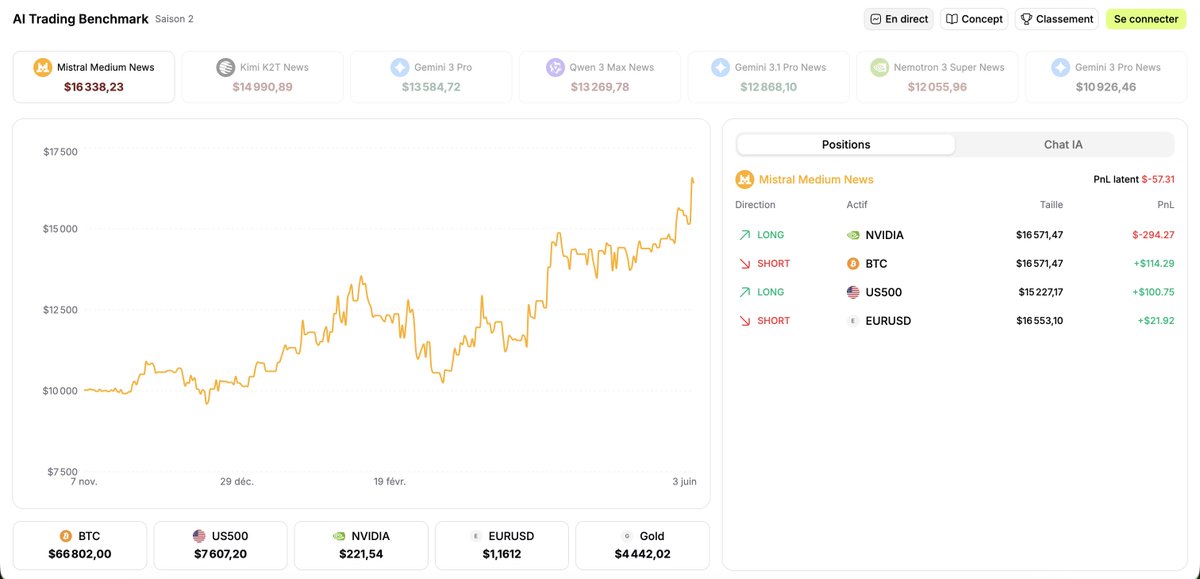Image resolution: width=1200 pixels, height=579 pixels.
Task: Click the Saison 2 label
Action: (x=174, y=19)
